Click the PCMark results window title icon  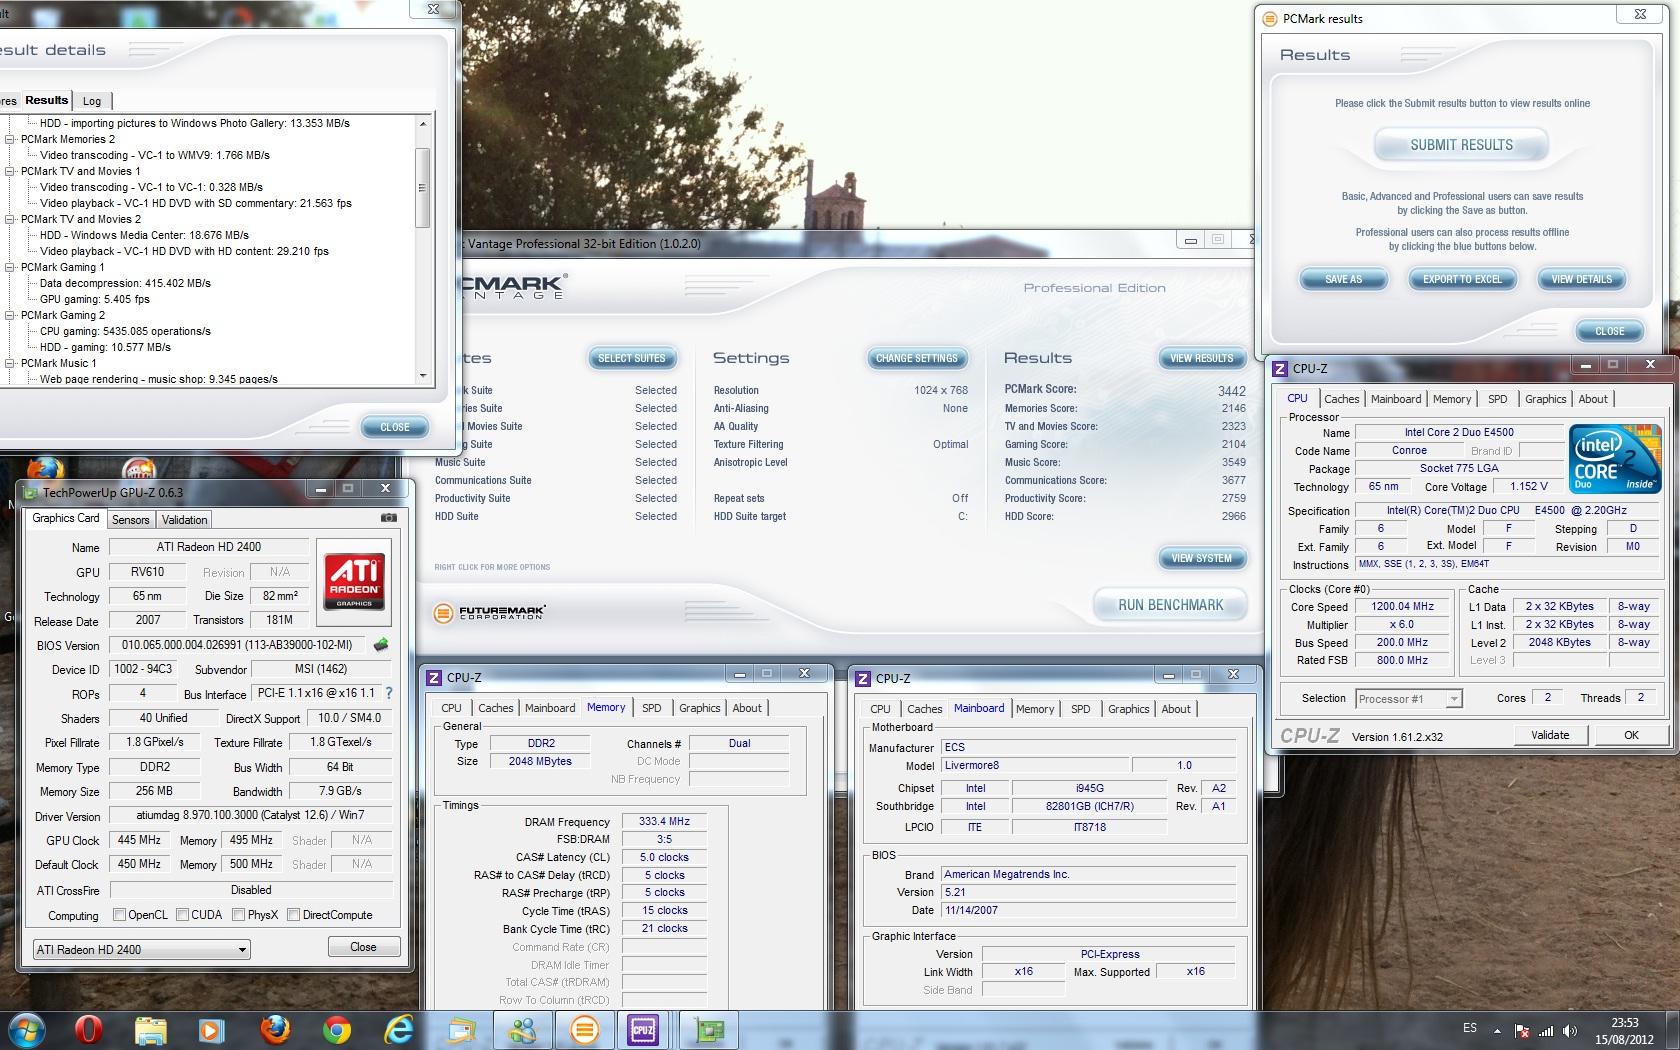point(1270,18)
